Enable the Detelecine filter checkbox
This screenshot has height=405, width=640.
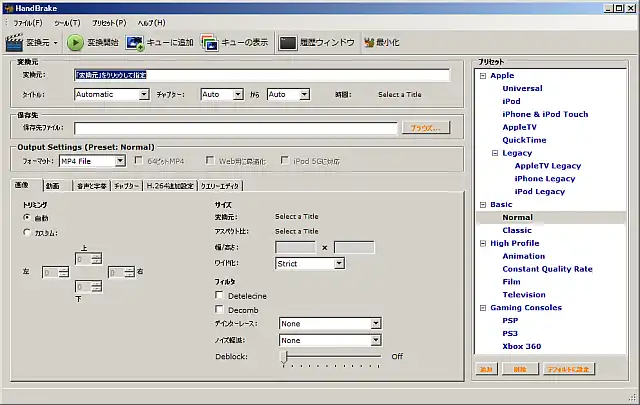219,295
